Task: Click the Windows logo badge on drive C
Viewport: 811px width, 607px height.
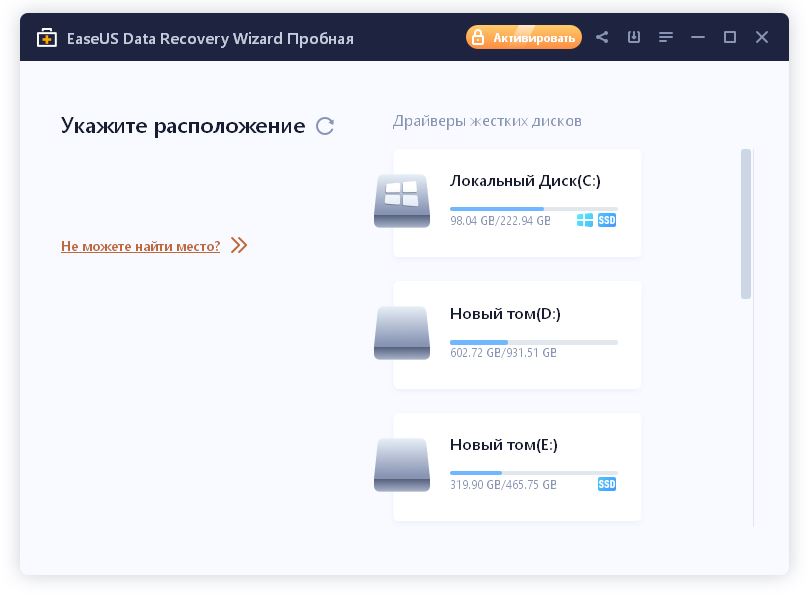Action: [584, 220]
